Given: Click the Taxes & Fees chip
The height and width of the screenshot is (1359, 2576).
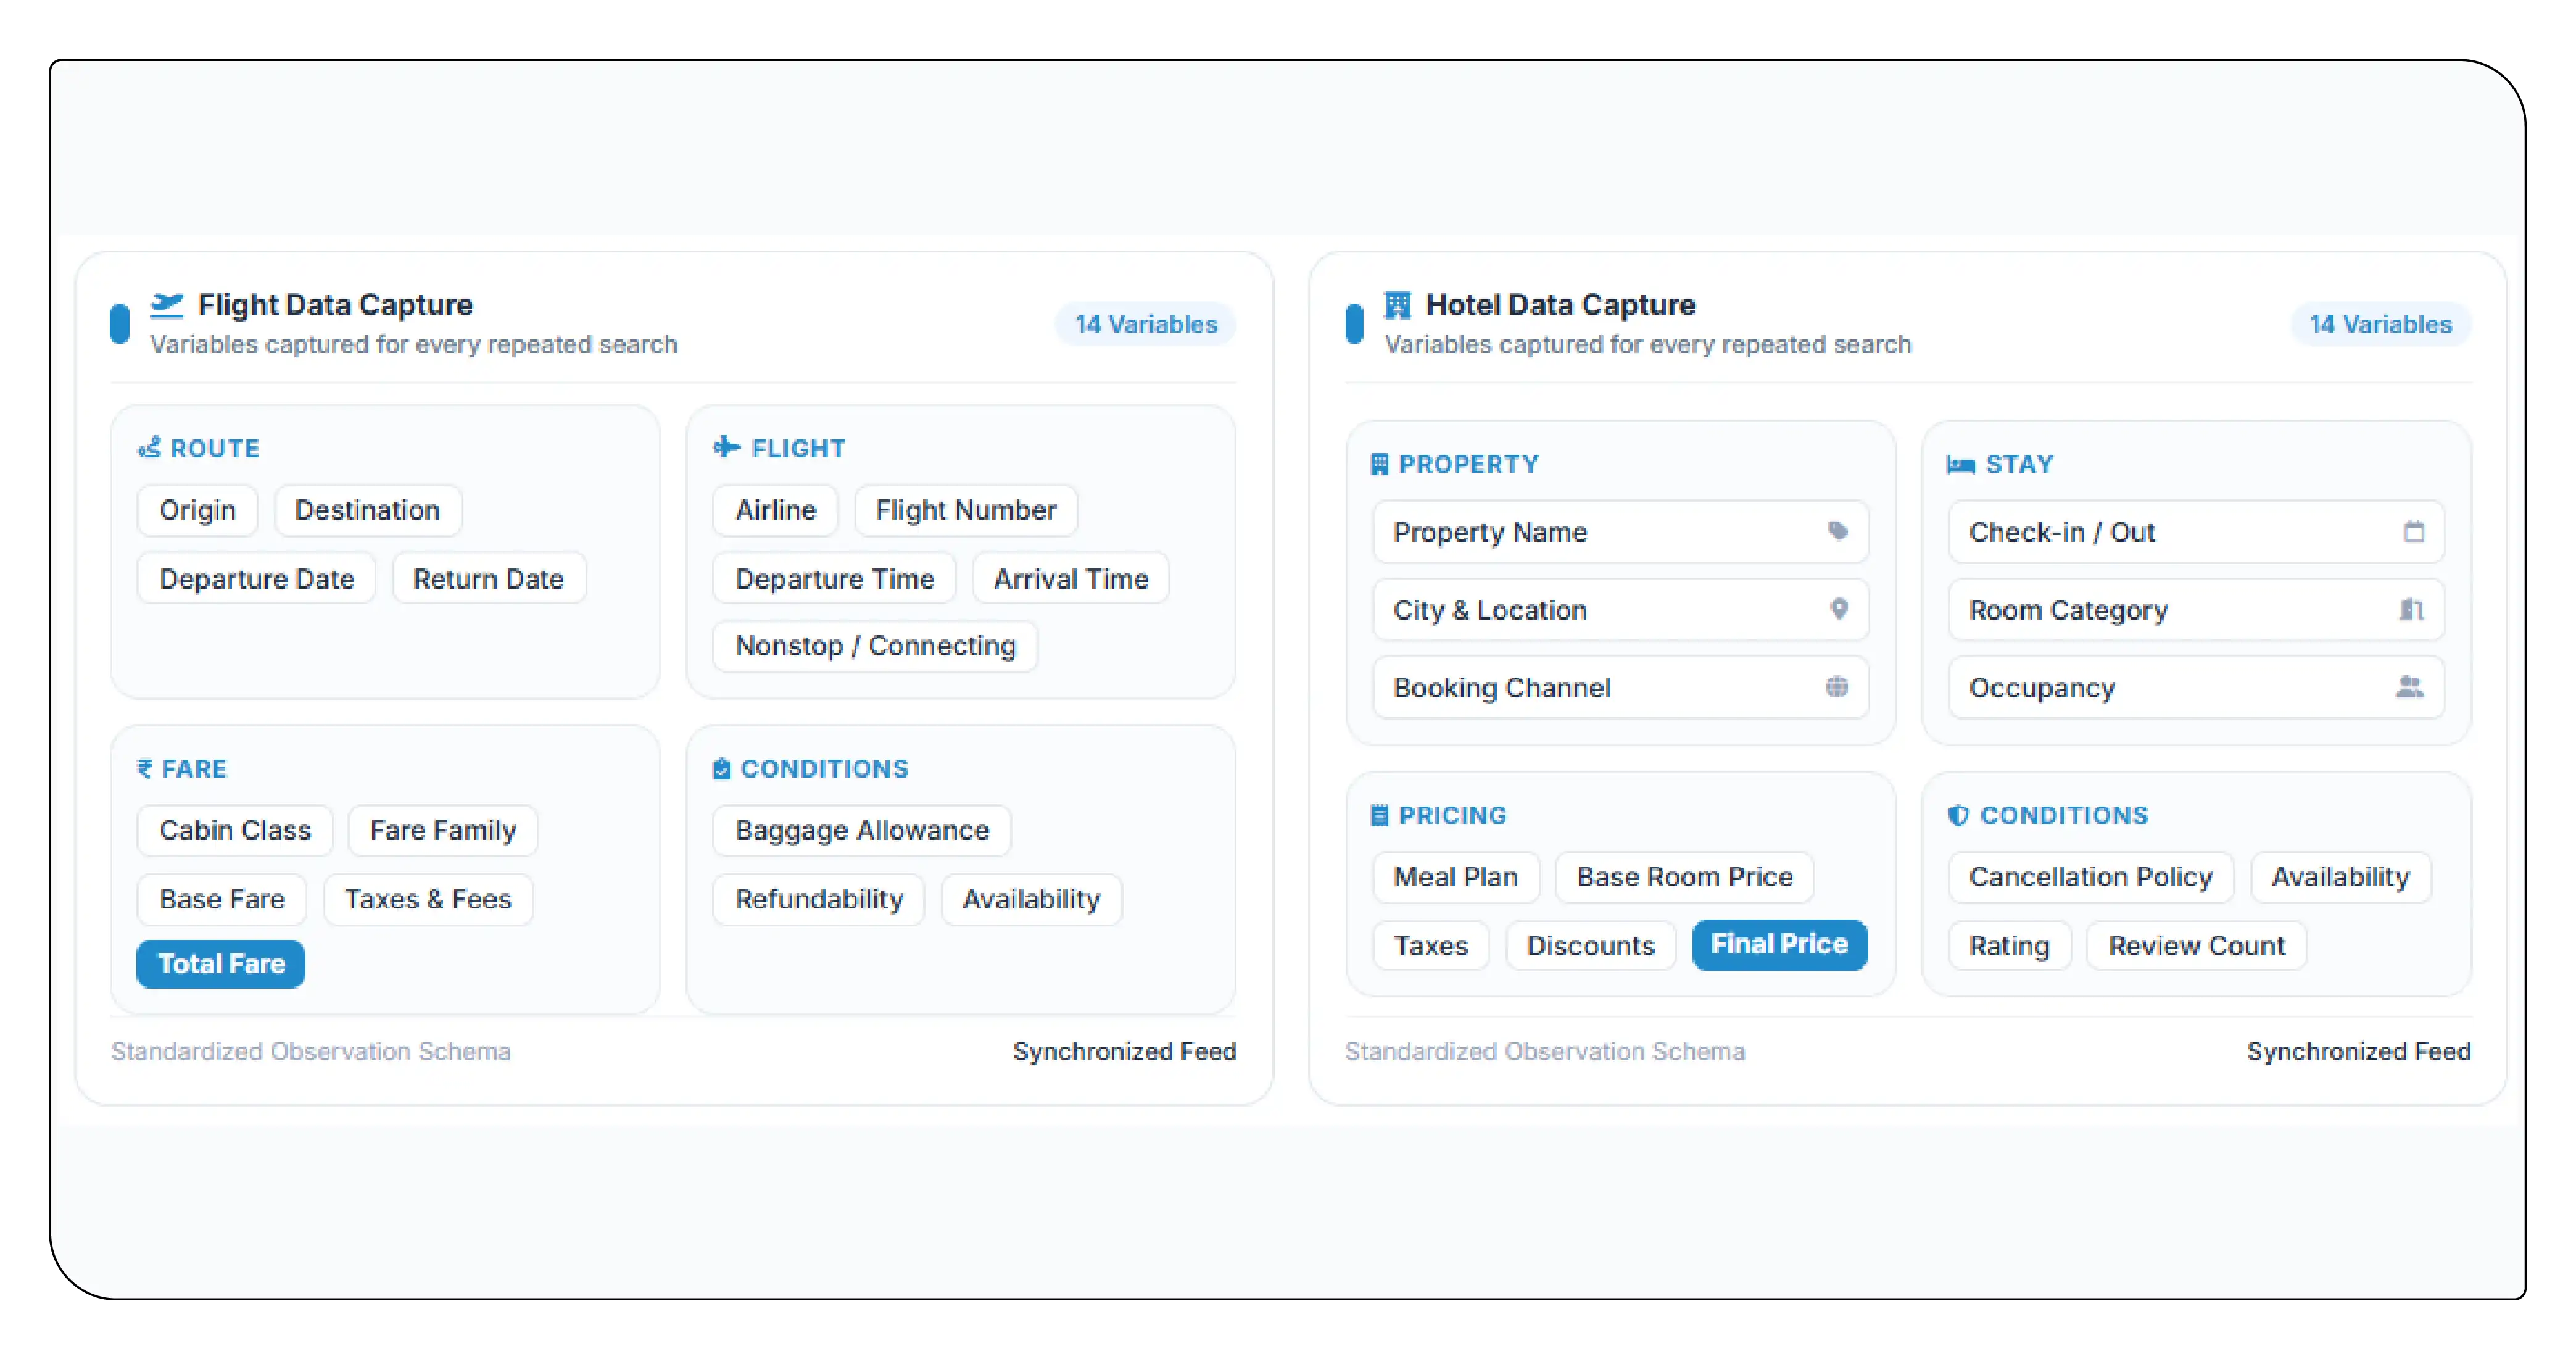Looking at the screenshot, I should 428,899.
